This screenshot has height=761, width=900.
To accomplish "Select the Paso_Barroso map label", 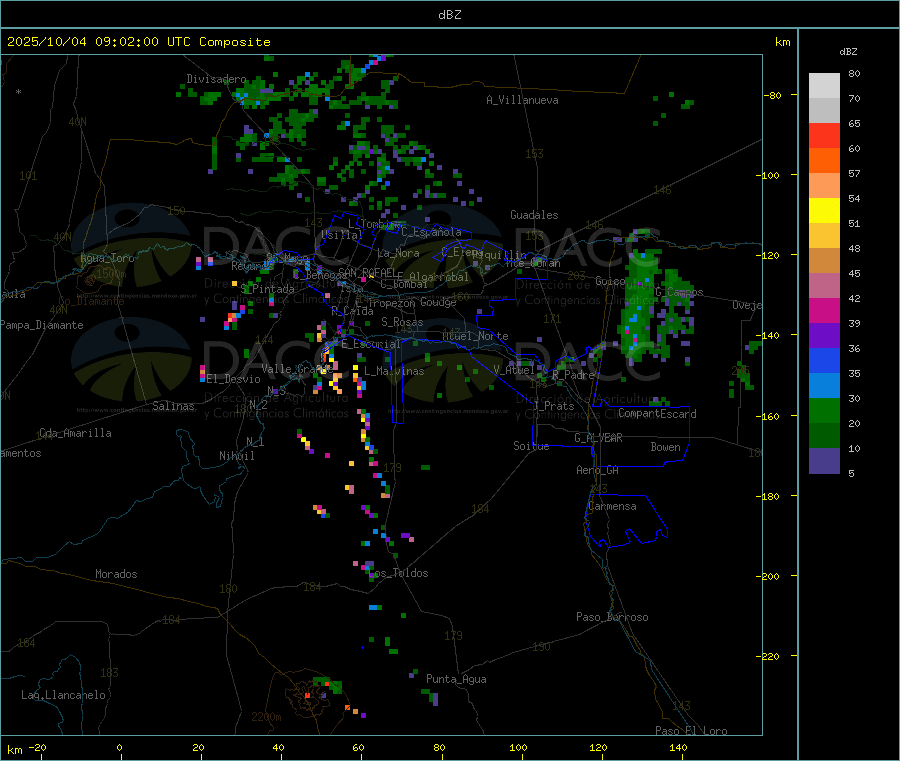I will (x=612, y=617).
